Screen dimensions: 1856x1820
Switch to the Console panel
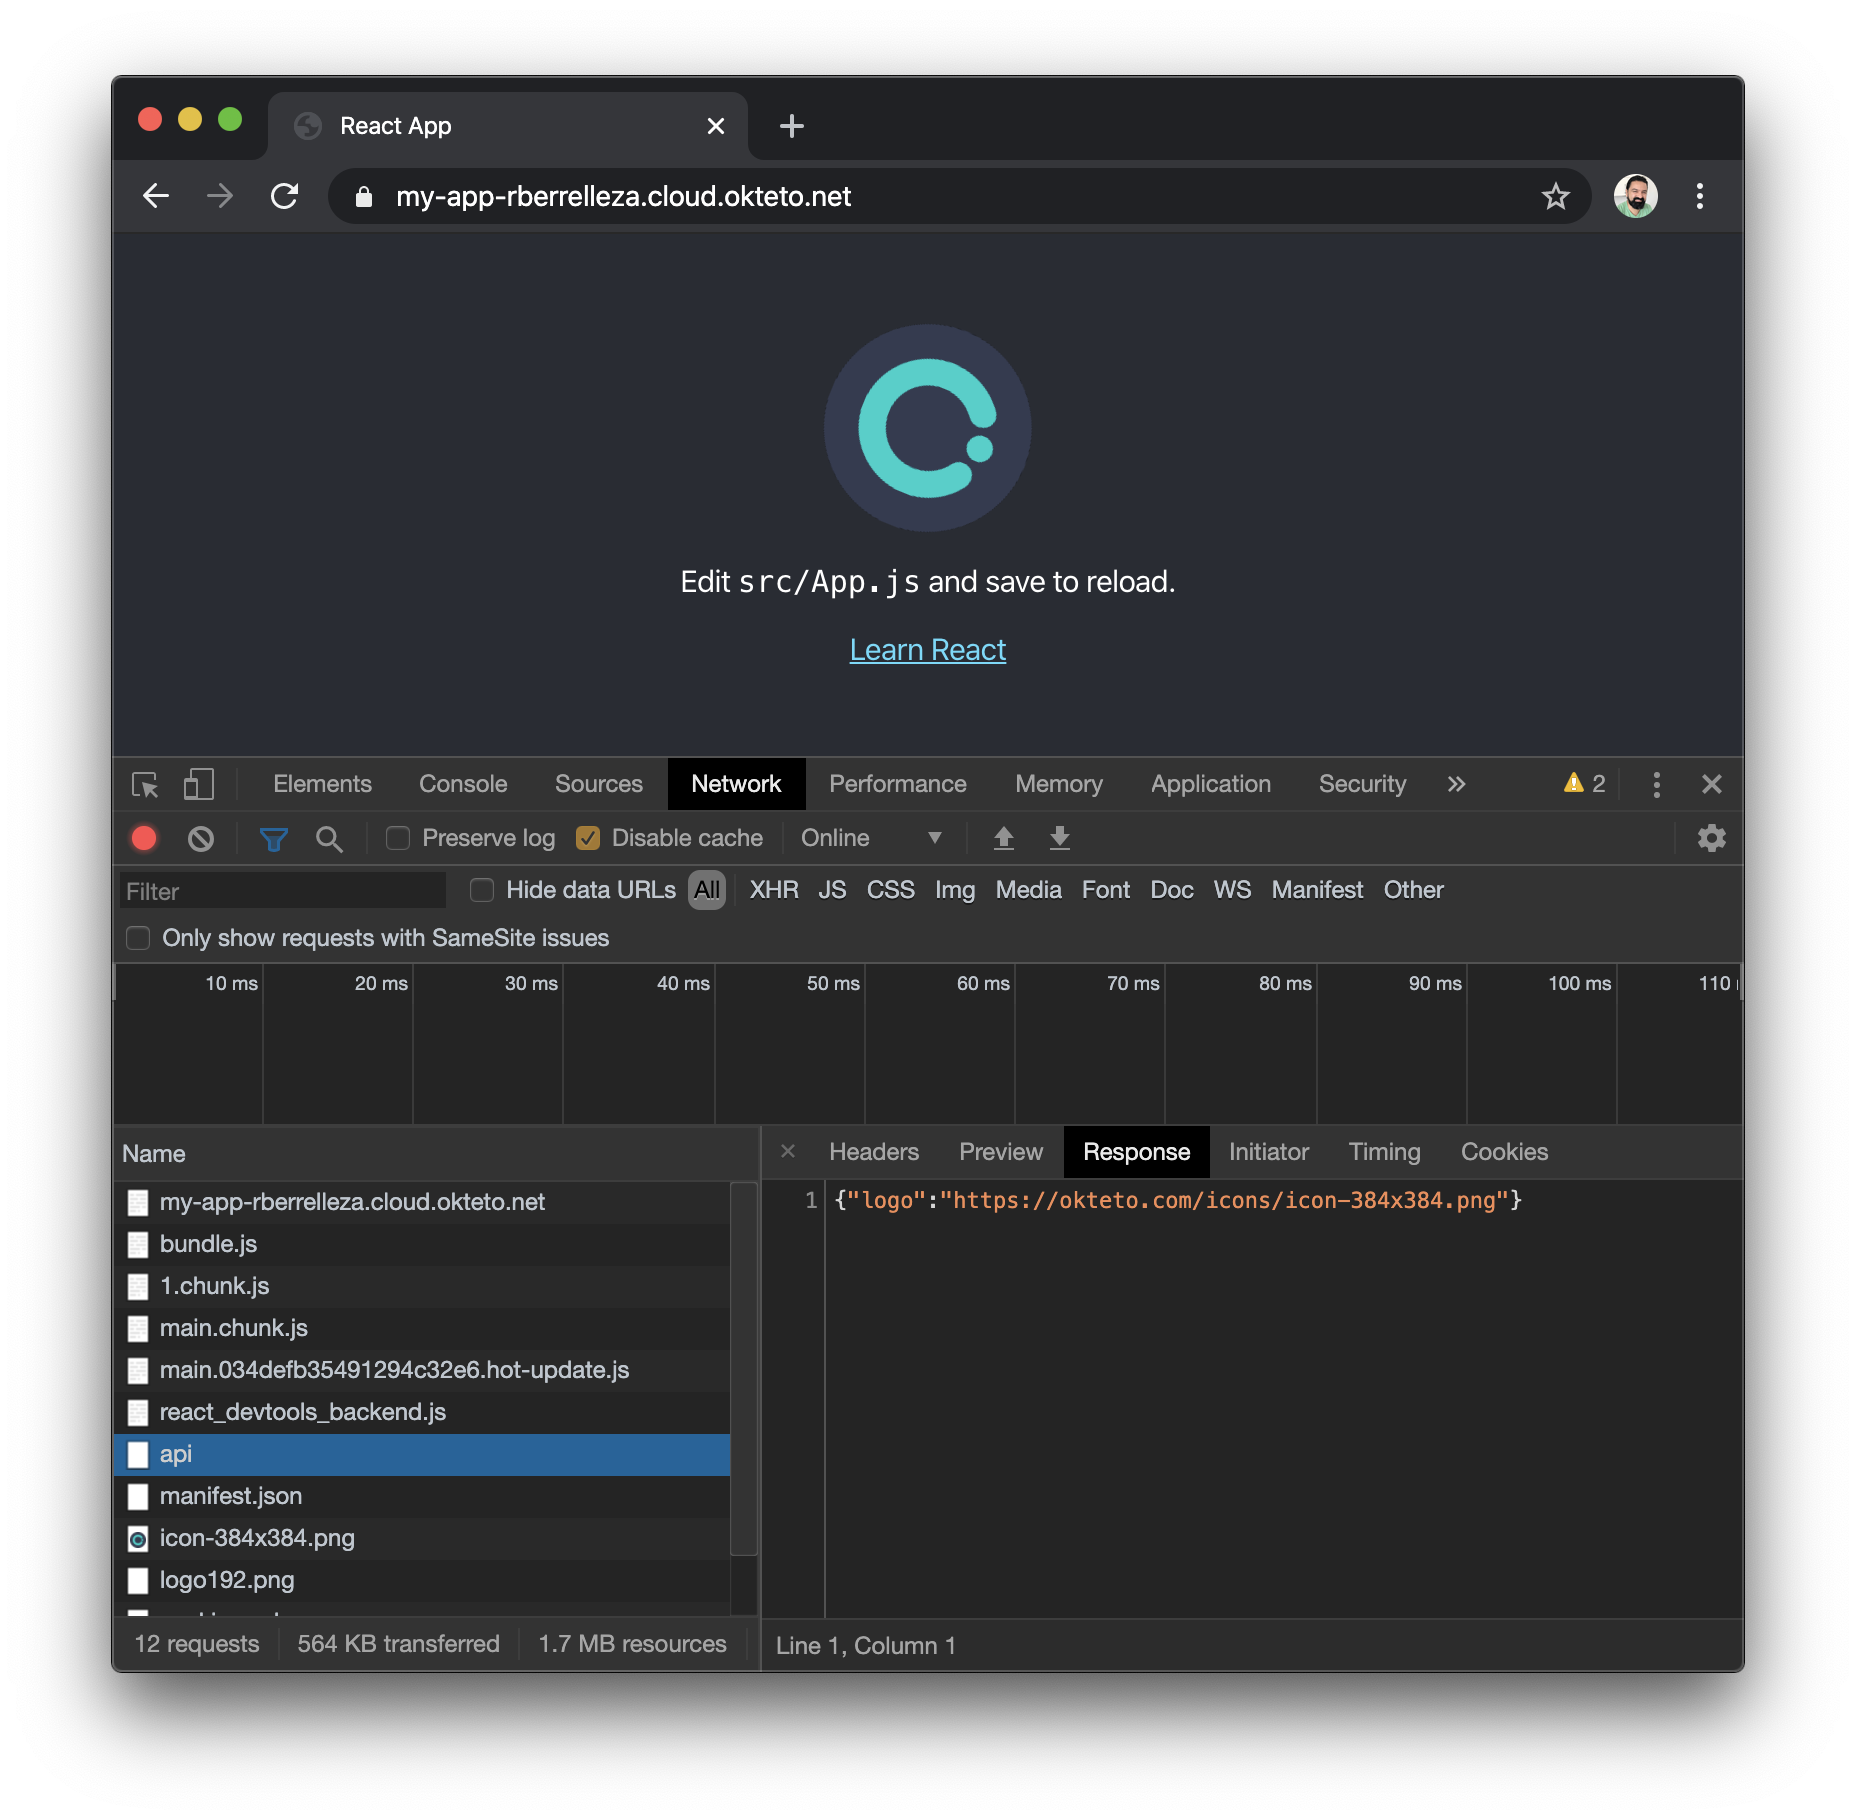click(x=462, y=784)
